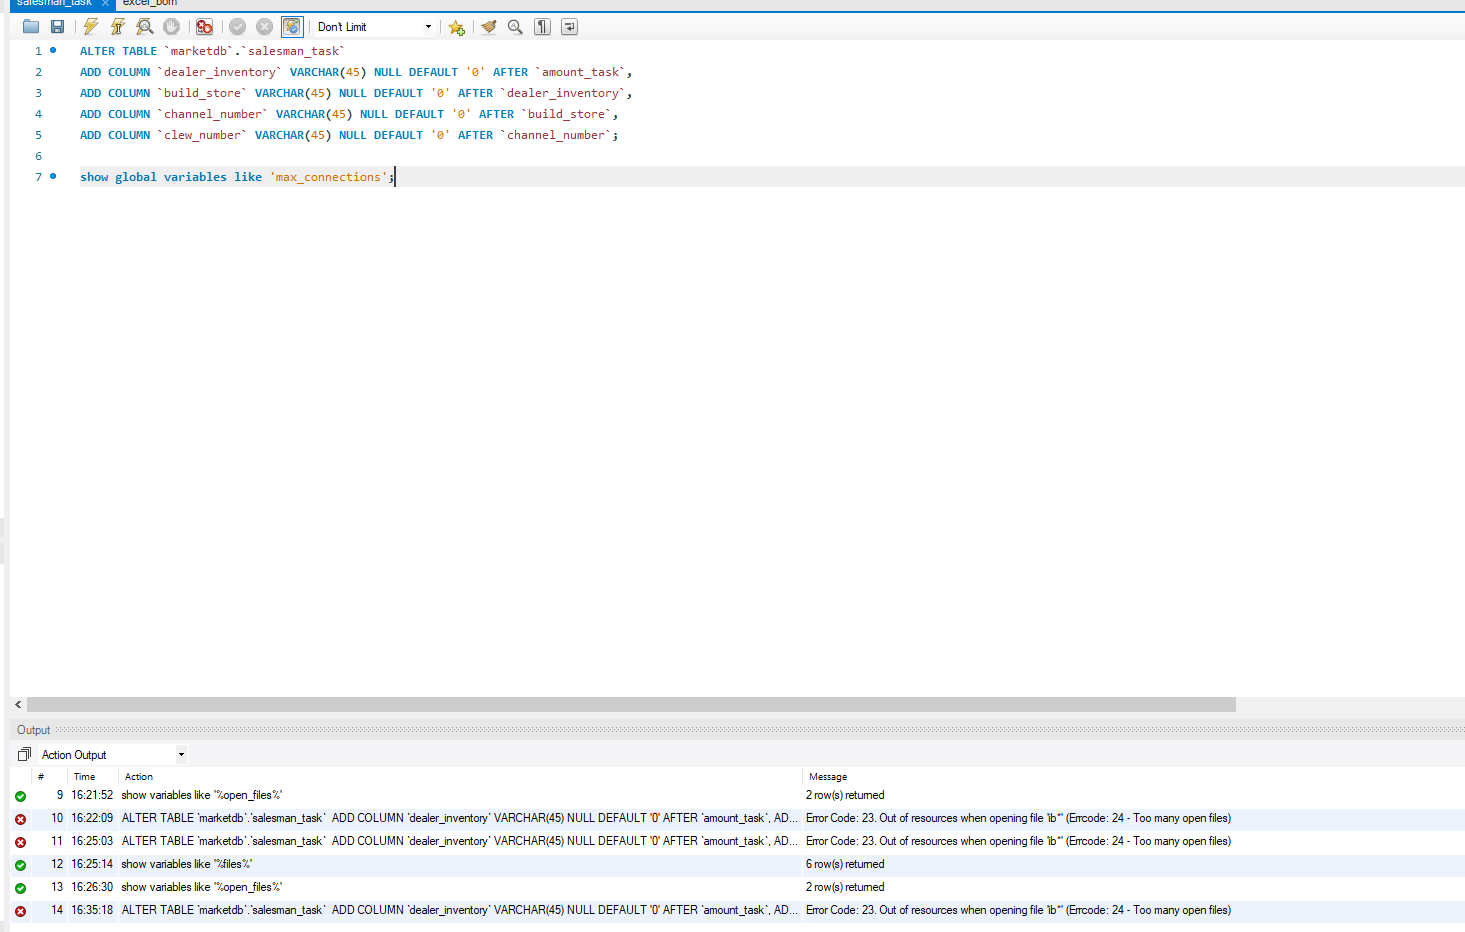Click the # column header
The width and height of the screenshot is (1465, 932).
pos(41,777)
